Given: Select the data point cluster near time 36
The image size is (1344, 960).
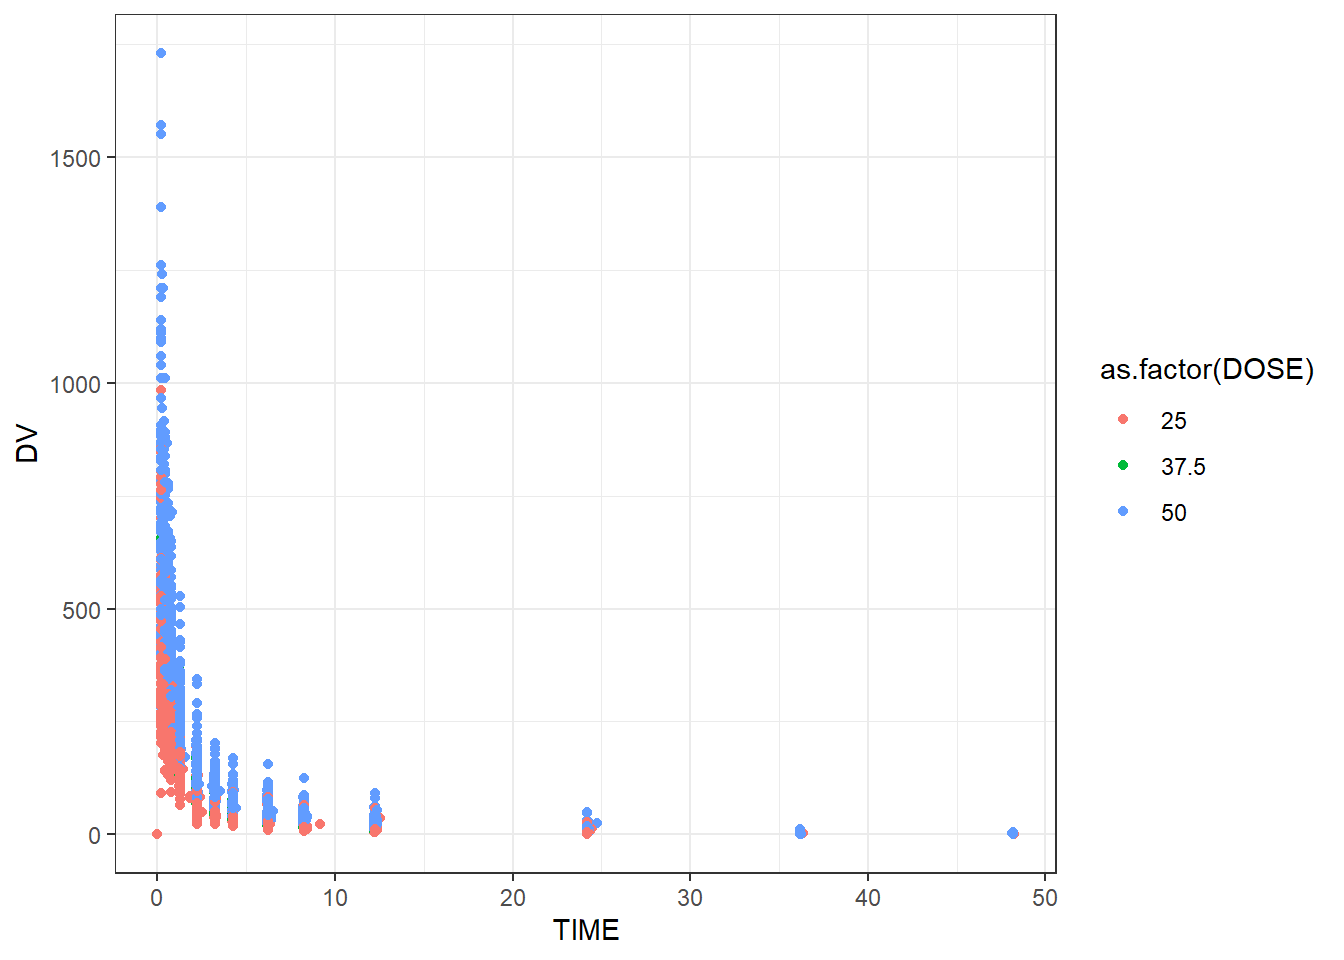Looking at the screenshot, I should coord(800,832).
